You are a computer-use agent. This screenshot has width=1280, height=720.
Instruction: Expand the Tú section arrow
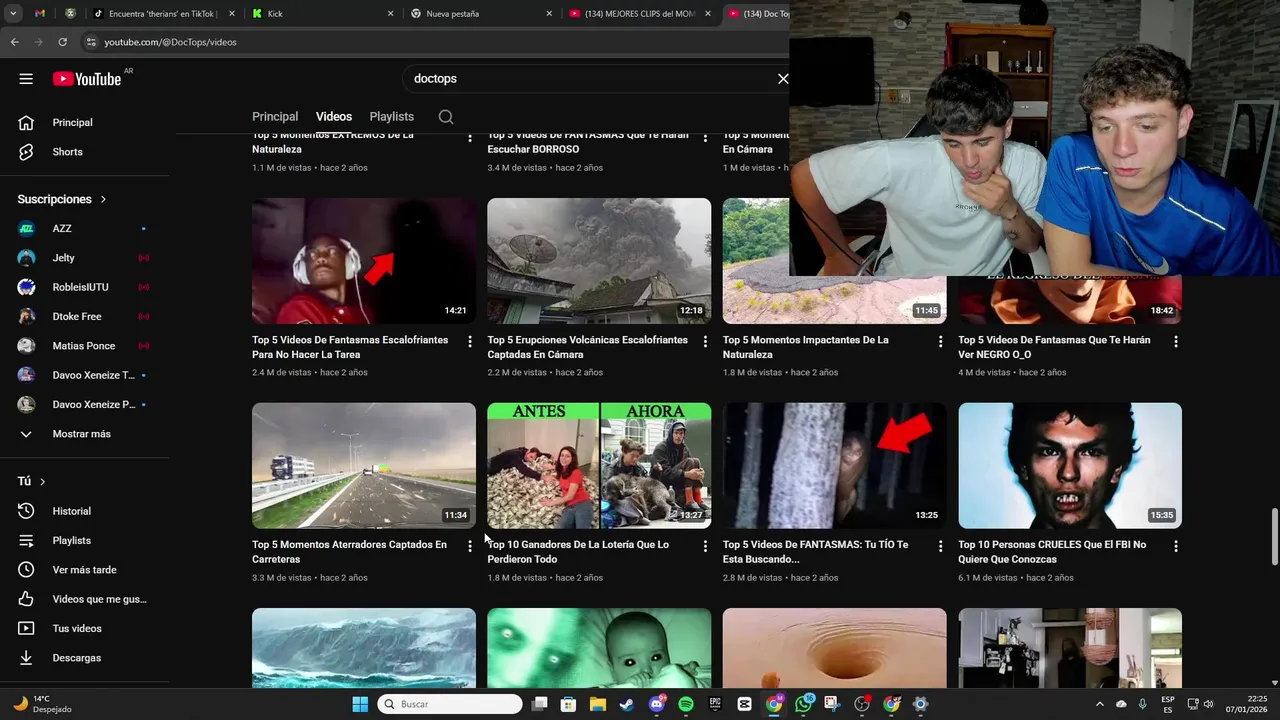coord(42,481)
